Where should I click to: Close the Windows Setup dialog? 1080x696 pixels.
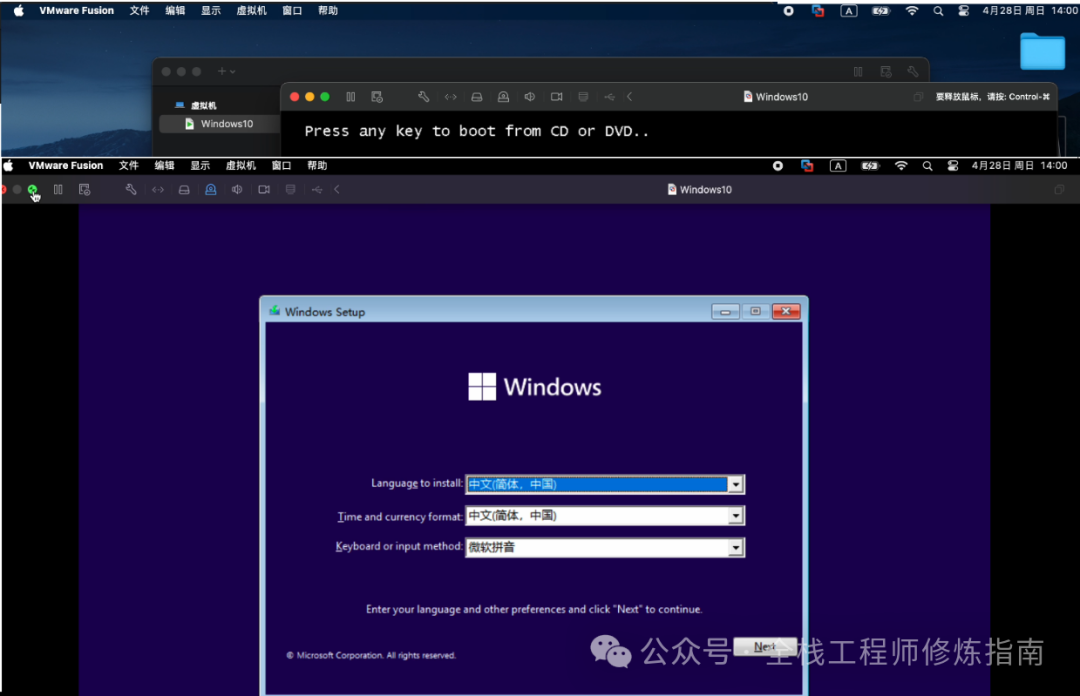[786, 311]
